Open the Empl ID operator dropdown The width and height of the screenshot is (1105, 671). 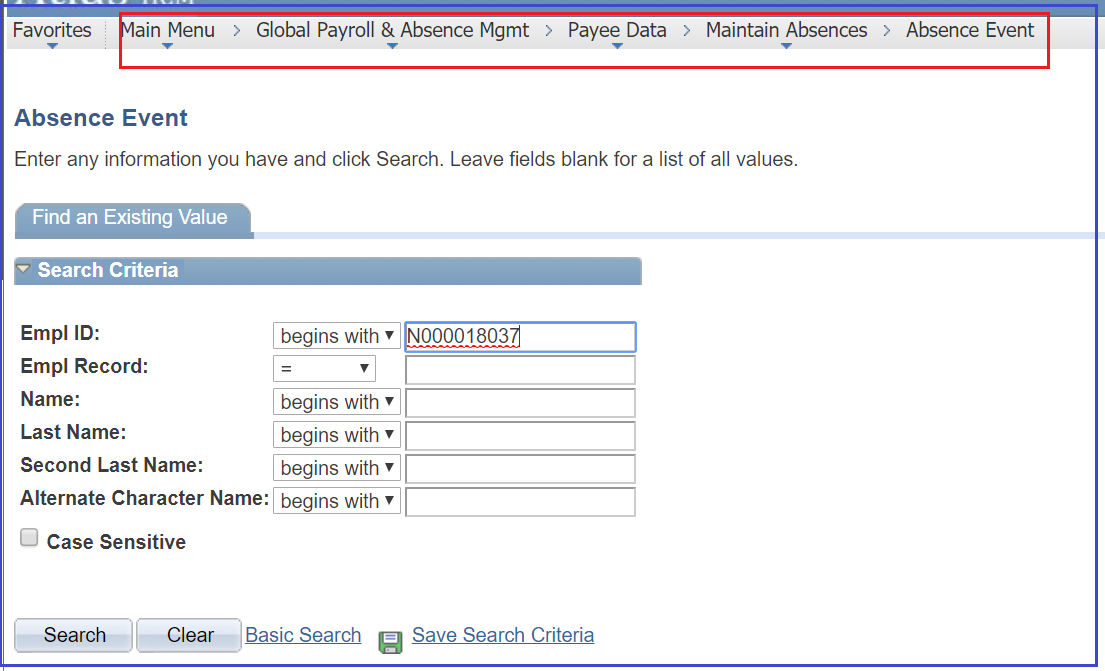pos(337,336)
